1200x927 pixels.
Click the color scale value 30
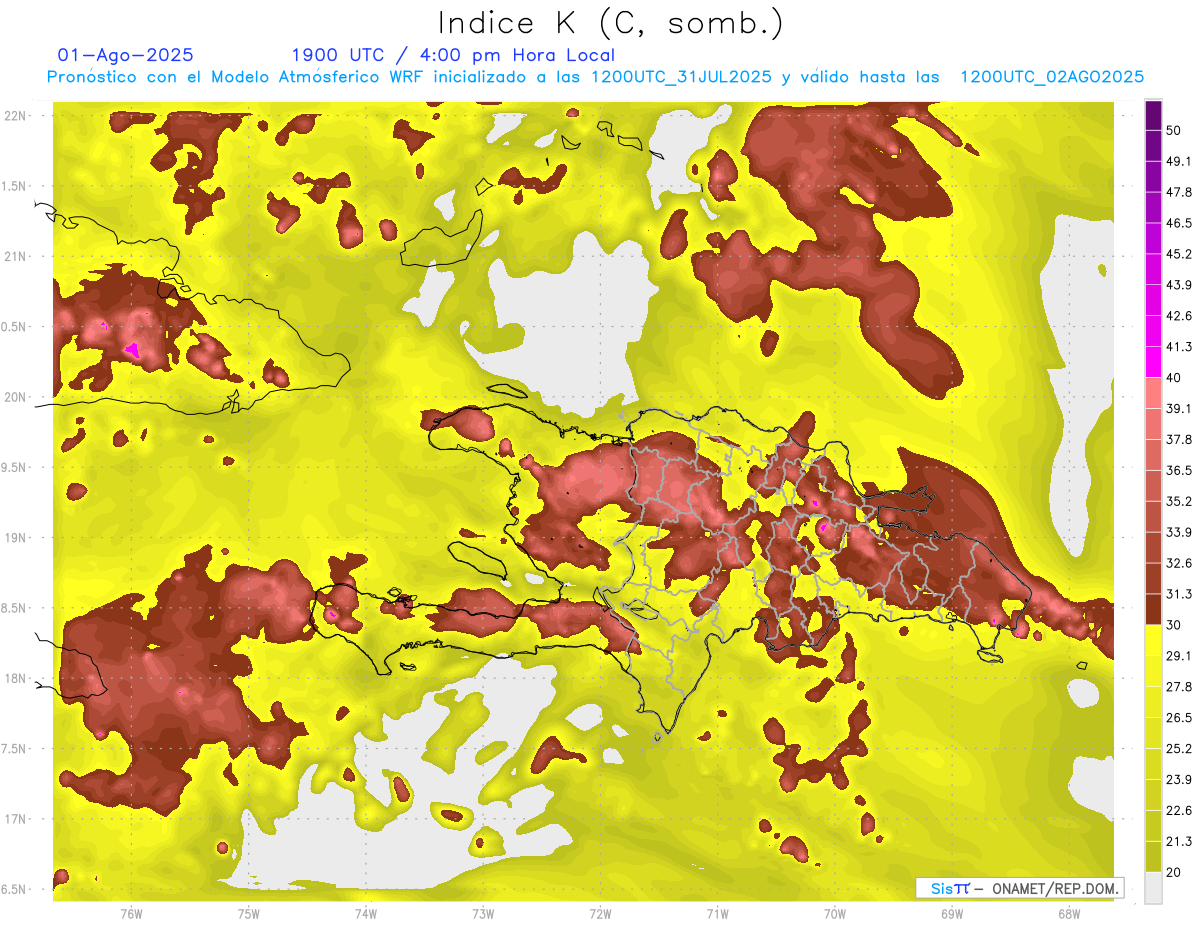(x=1175, y=625)
